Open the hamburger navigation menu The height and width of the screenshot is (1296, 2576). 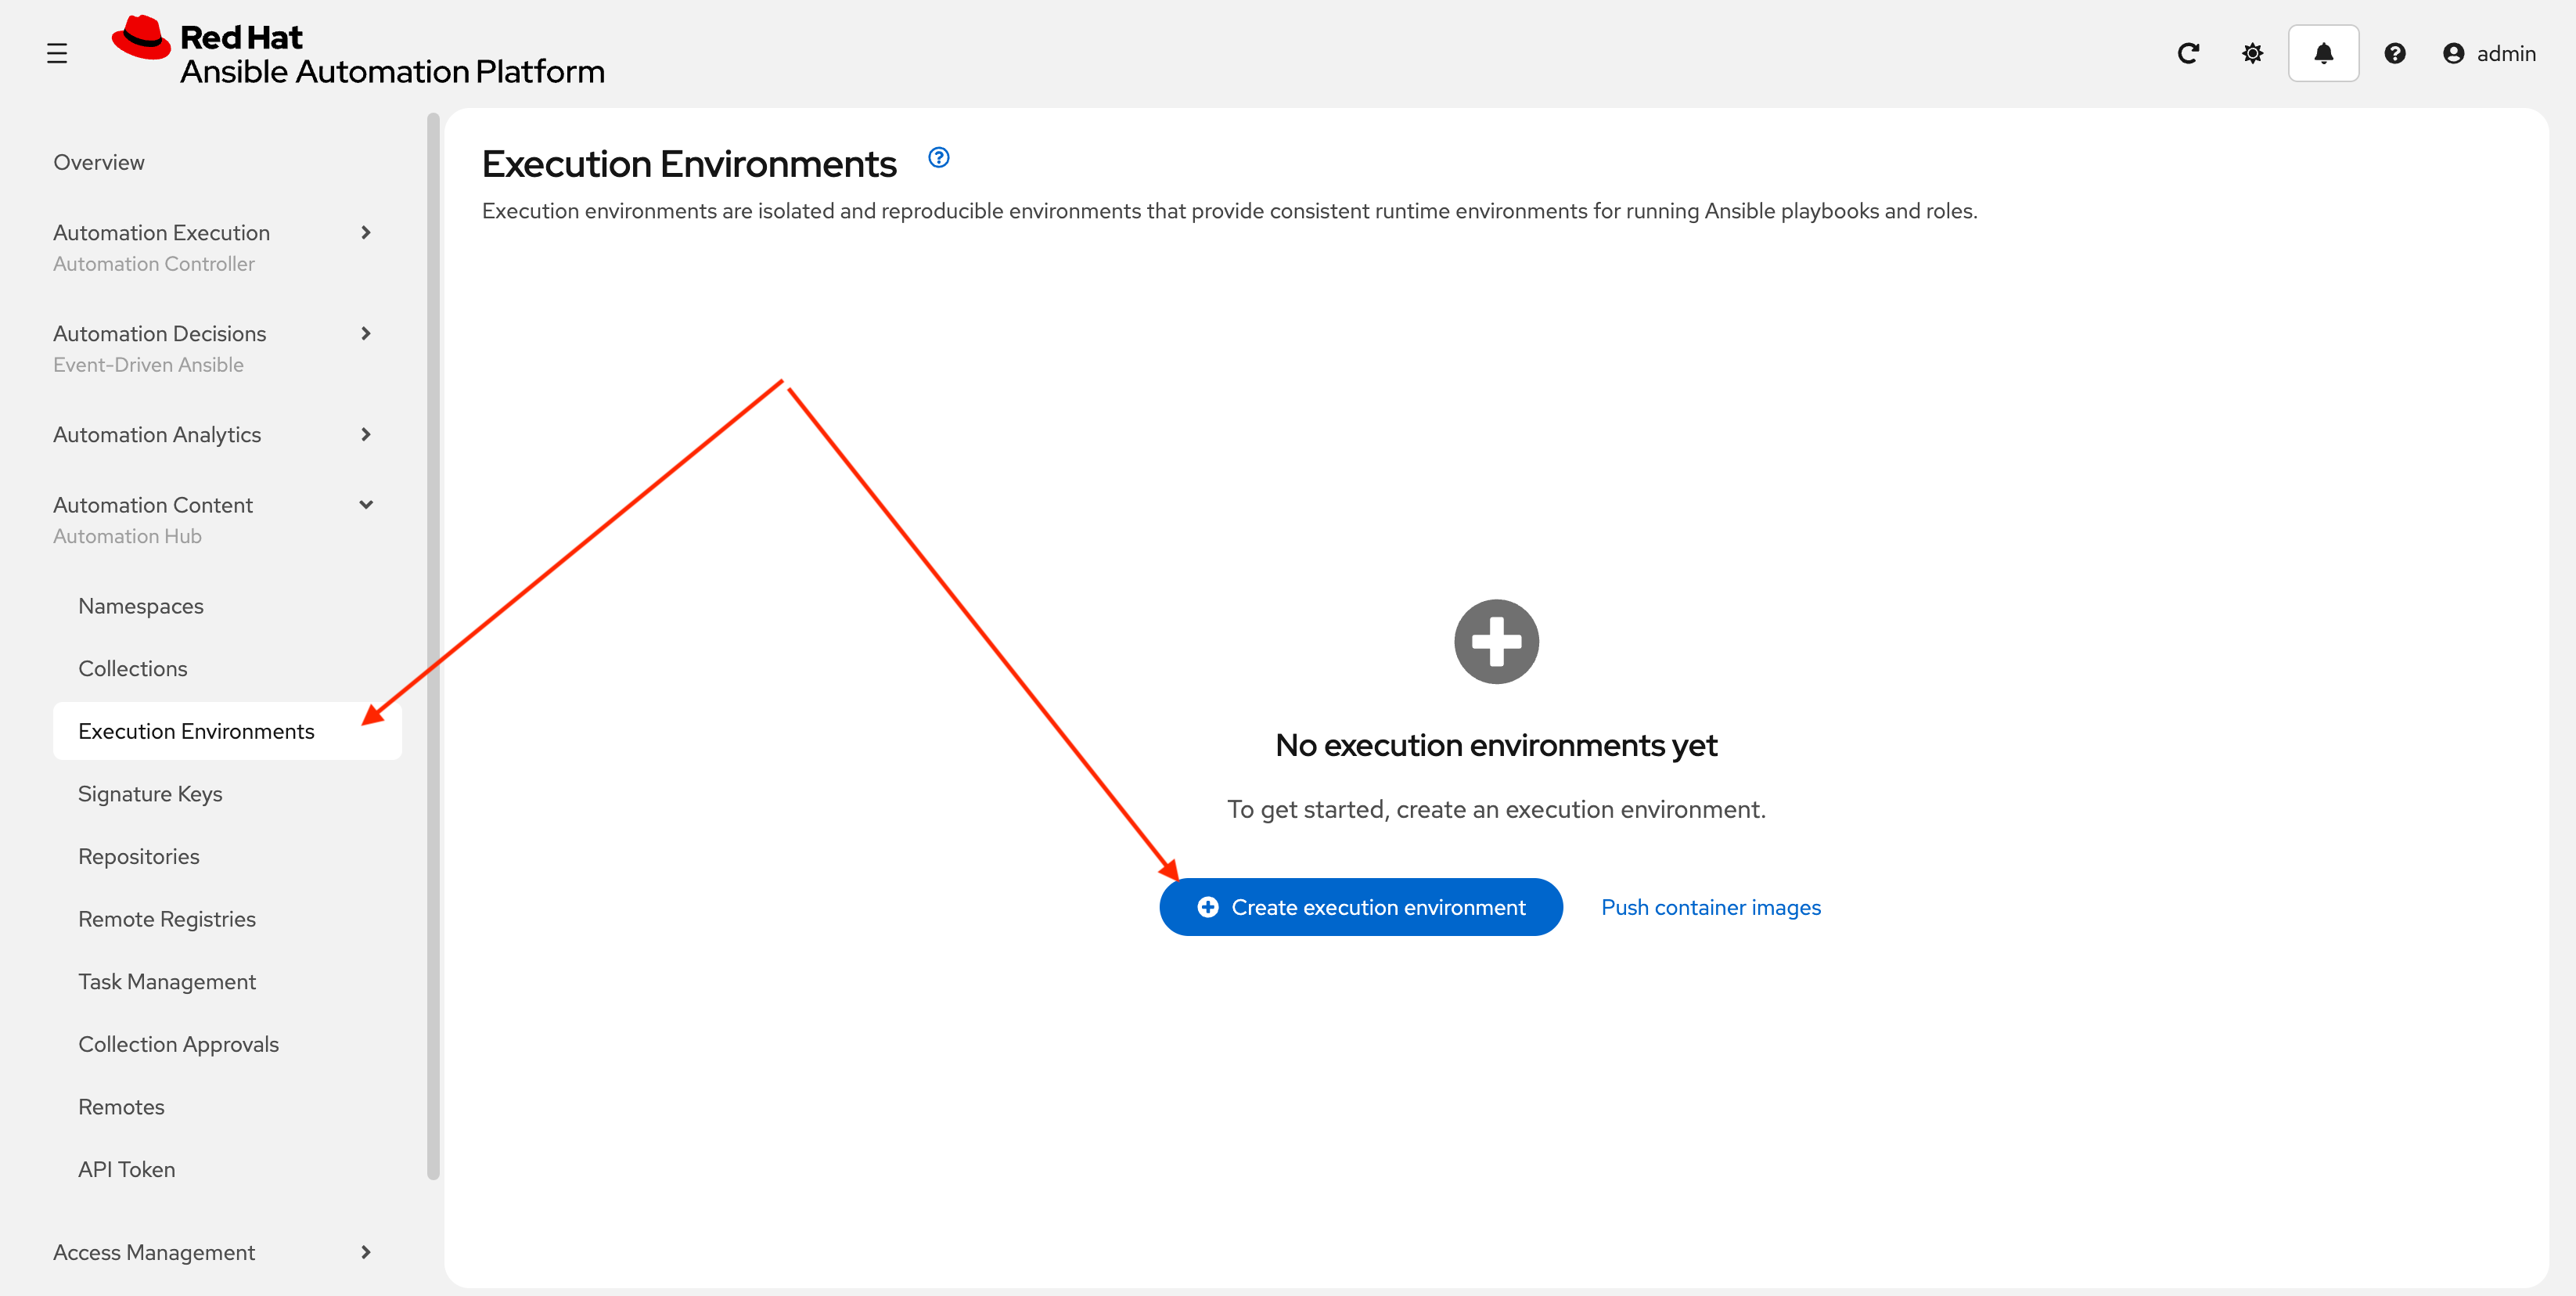pyautogui.click(x=56, y=53)
